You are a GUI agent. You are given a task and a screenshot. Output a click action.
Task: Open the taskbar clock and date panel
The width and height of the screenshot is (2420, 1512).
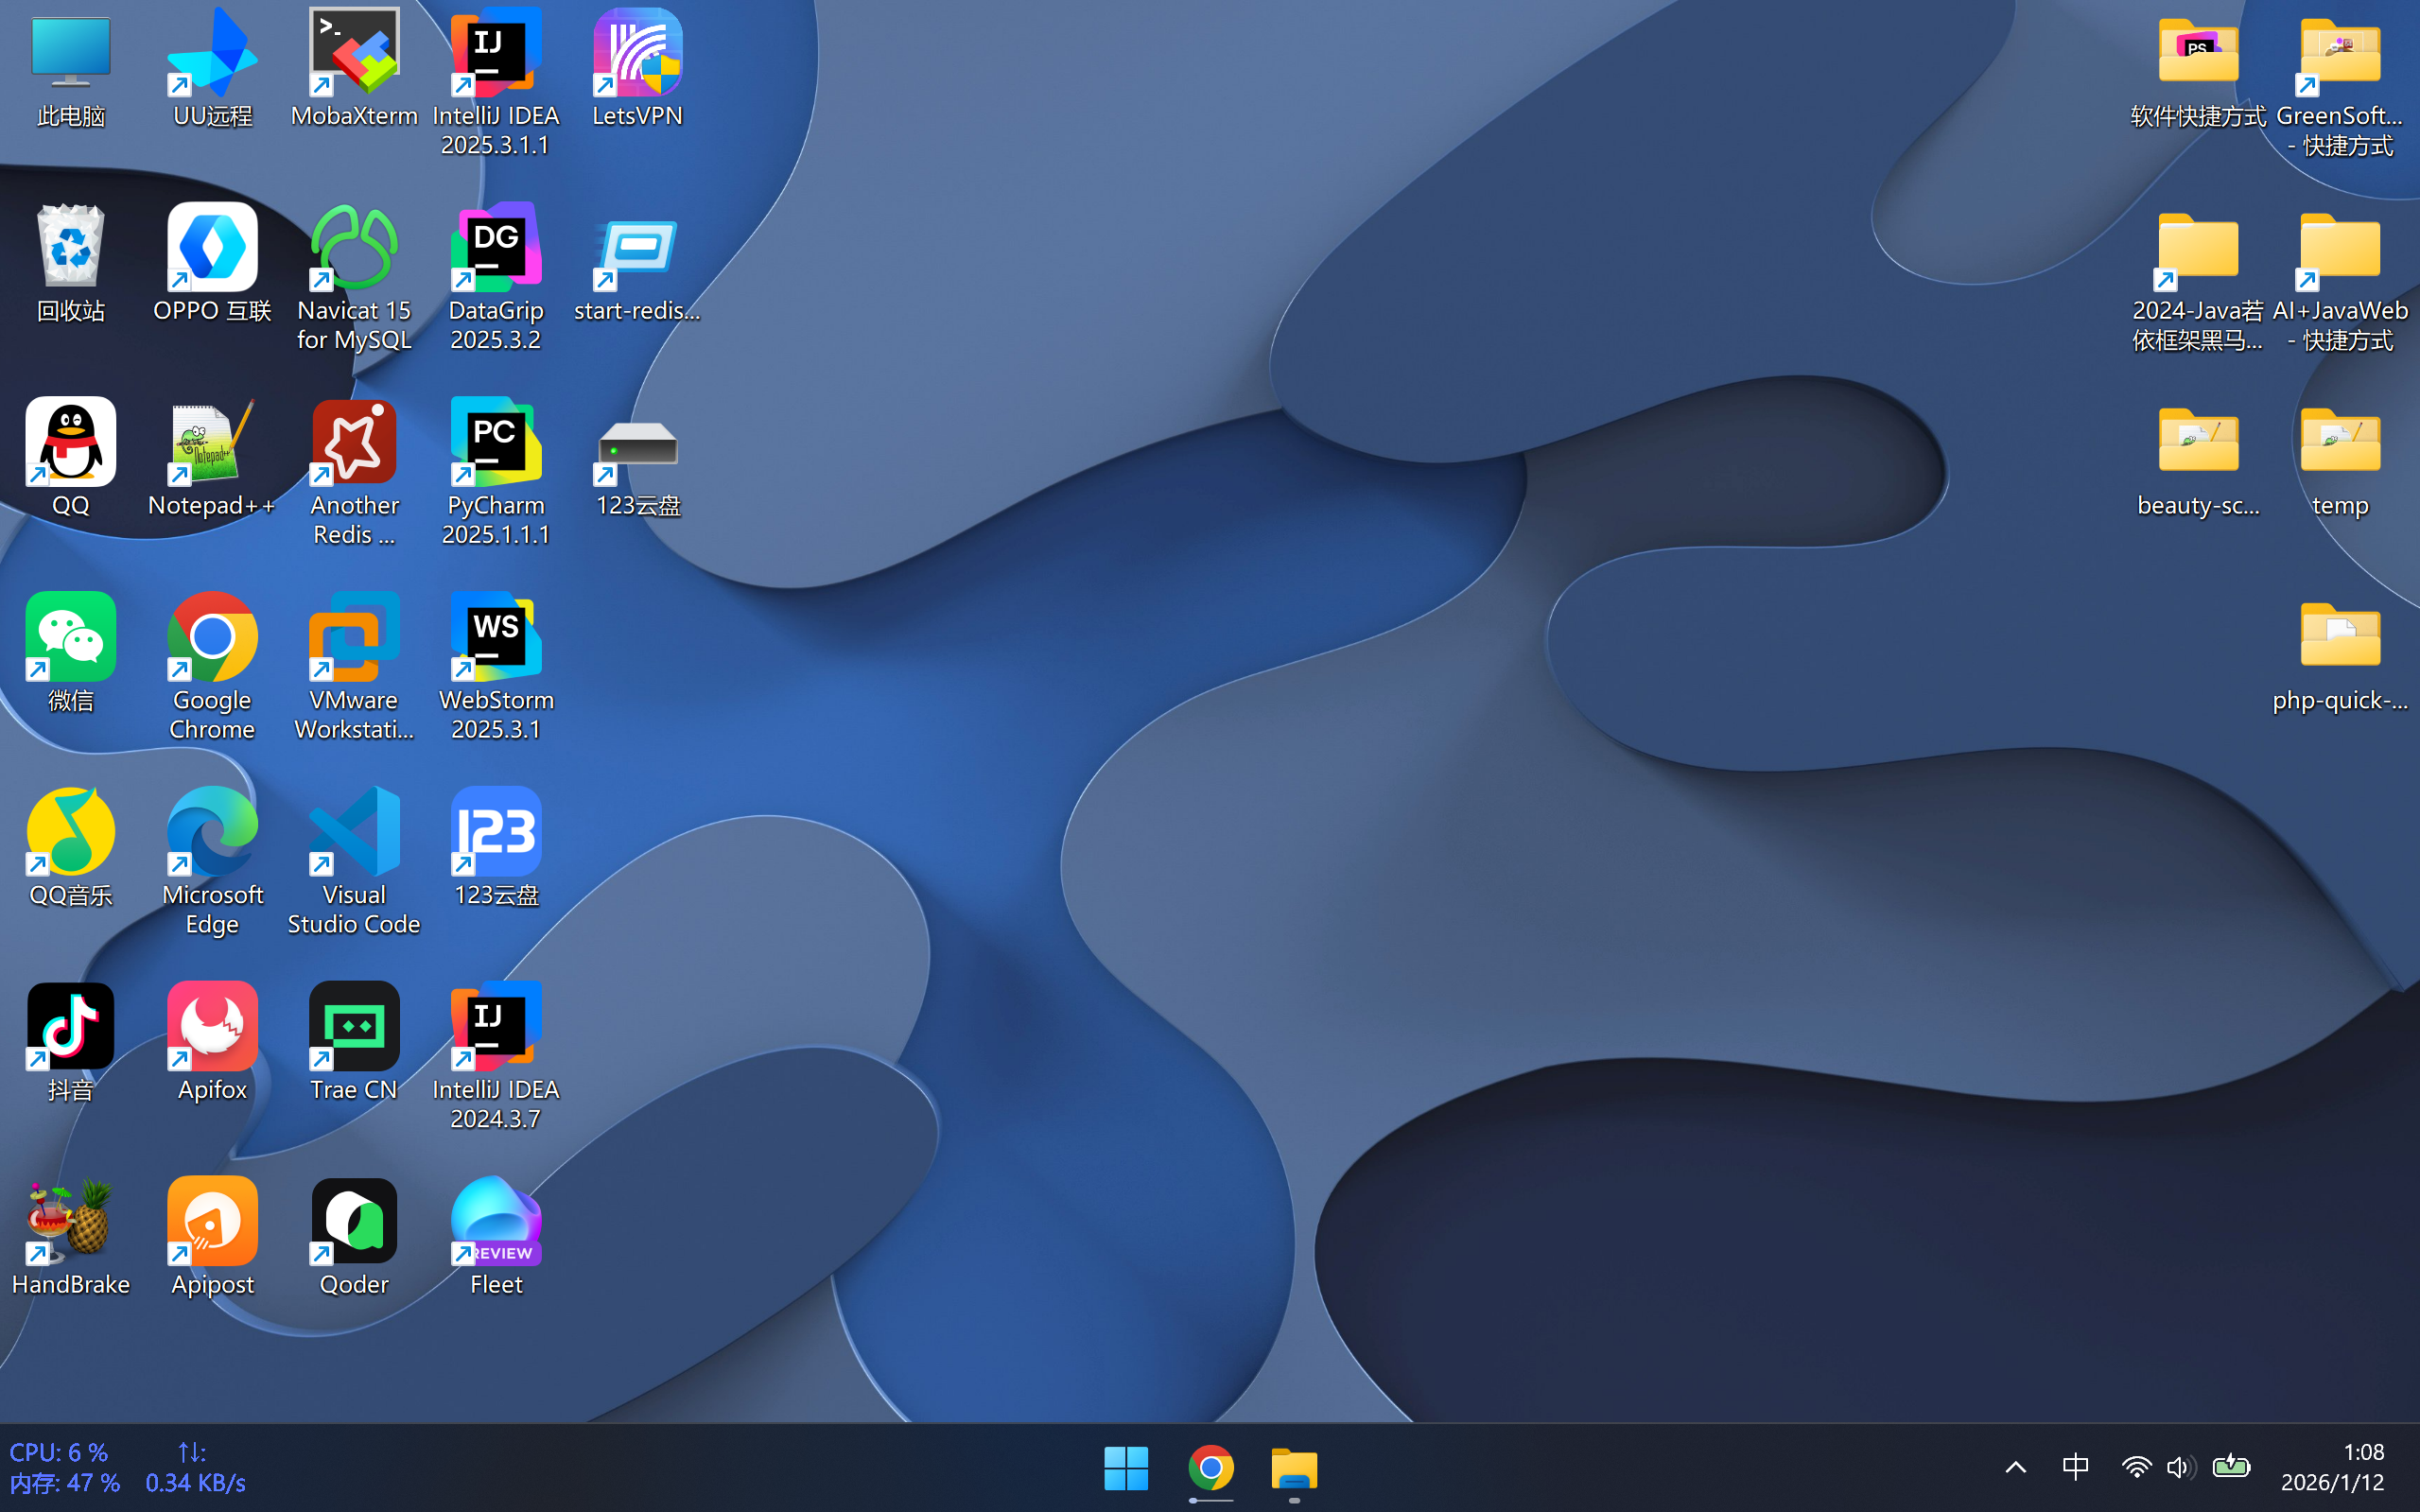(2333, 1467)
